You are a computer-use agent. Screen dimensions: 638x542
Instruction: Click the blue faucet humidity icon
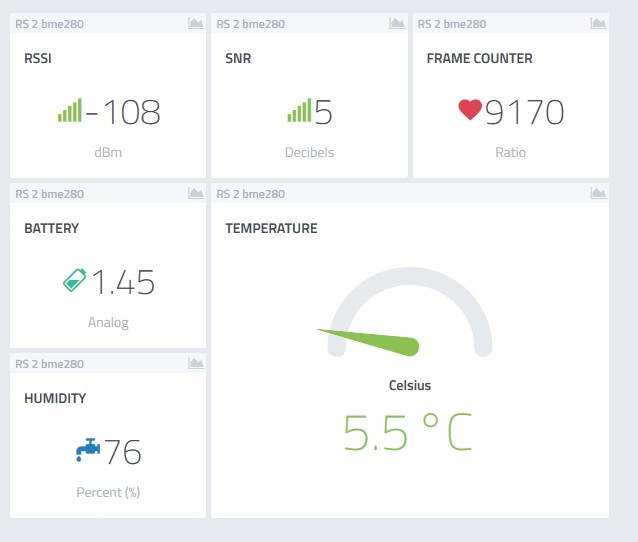point(88,451)
